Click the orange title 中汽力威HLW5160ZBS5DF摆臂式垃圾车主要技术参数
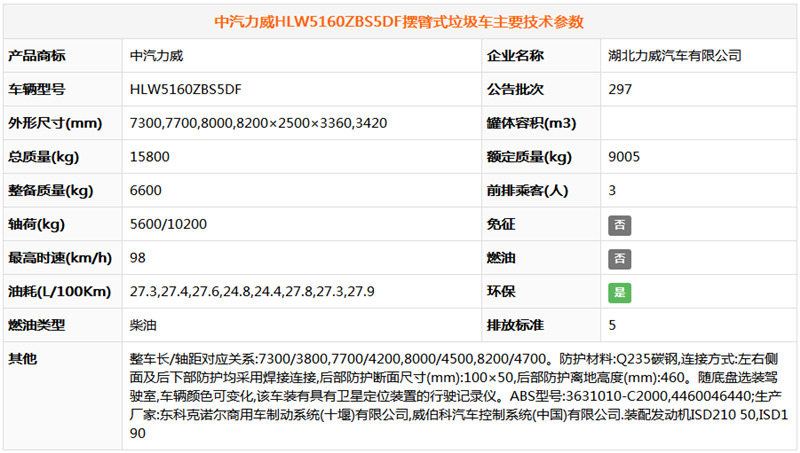Viewport: 800px width, 453px height. 400,21
